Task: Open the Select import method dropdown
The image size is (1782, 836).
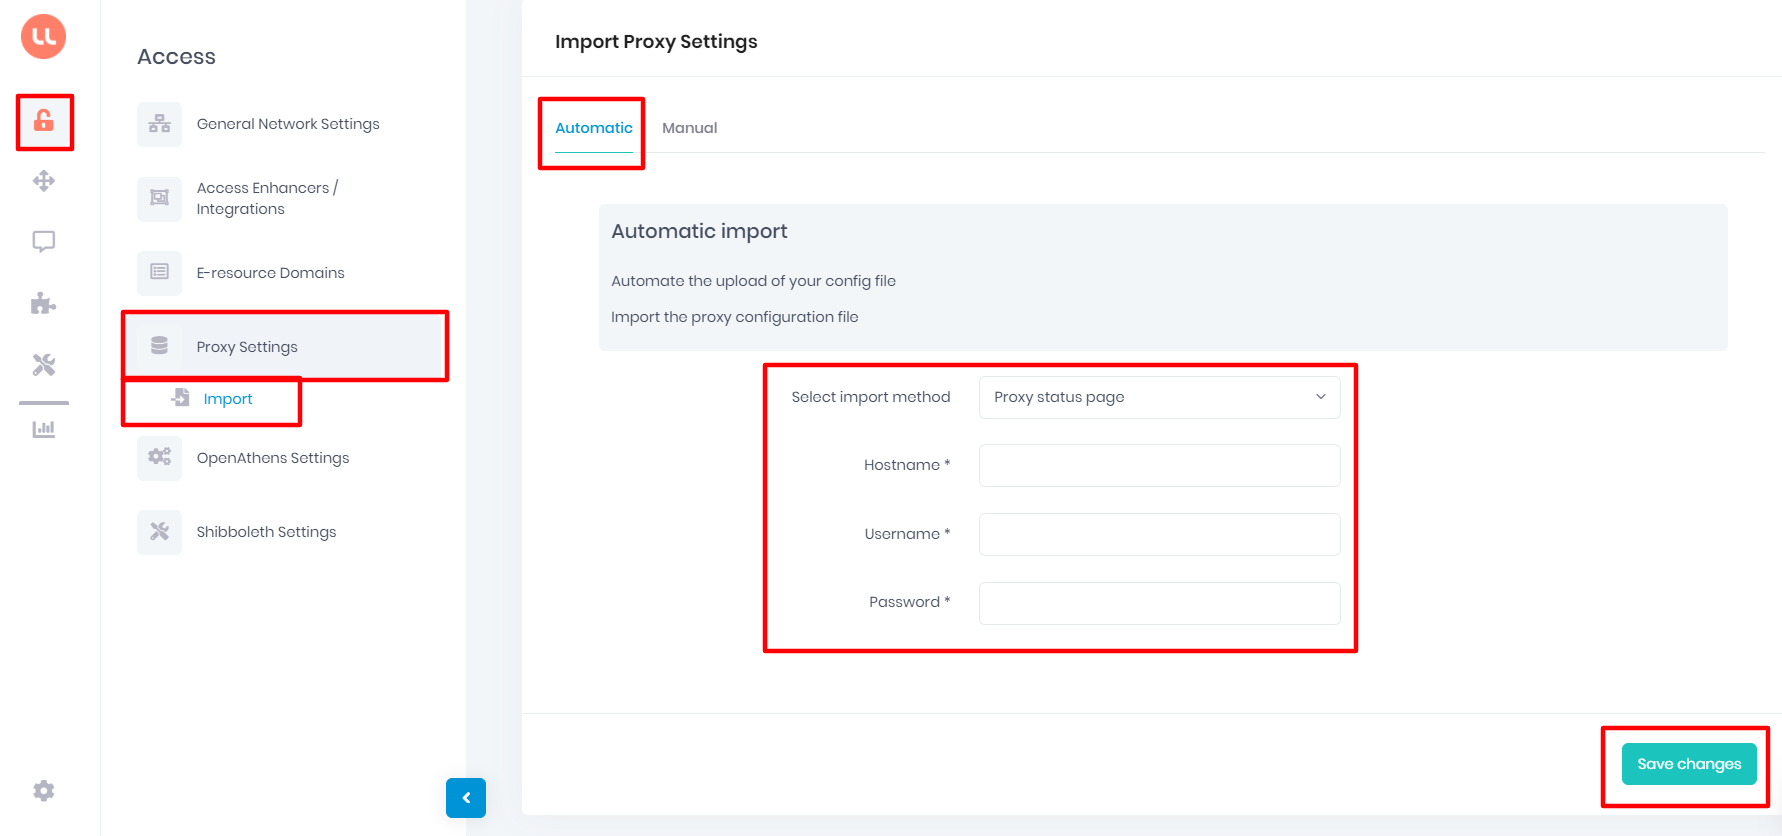Action: [x=1159, y=397]
